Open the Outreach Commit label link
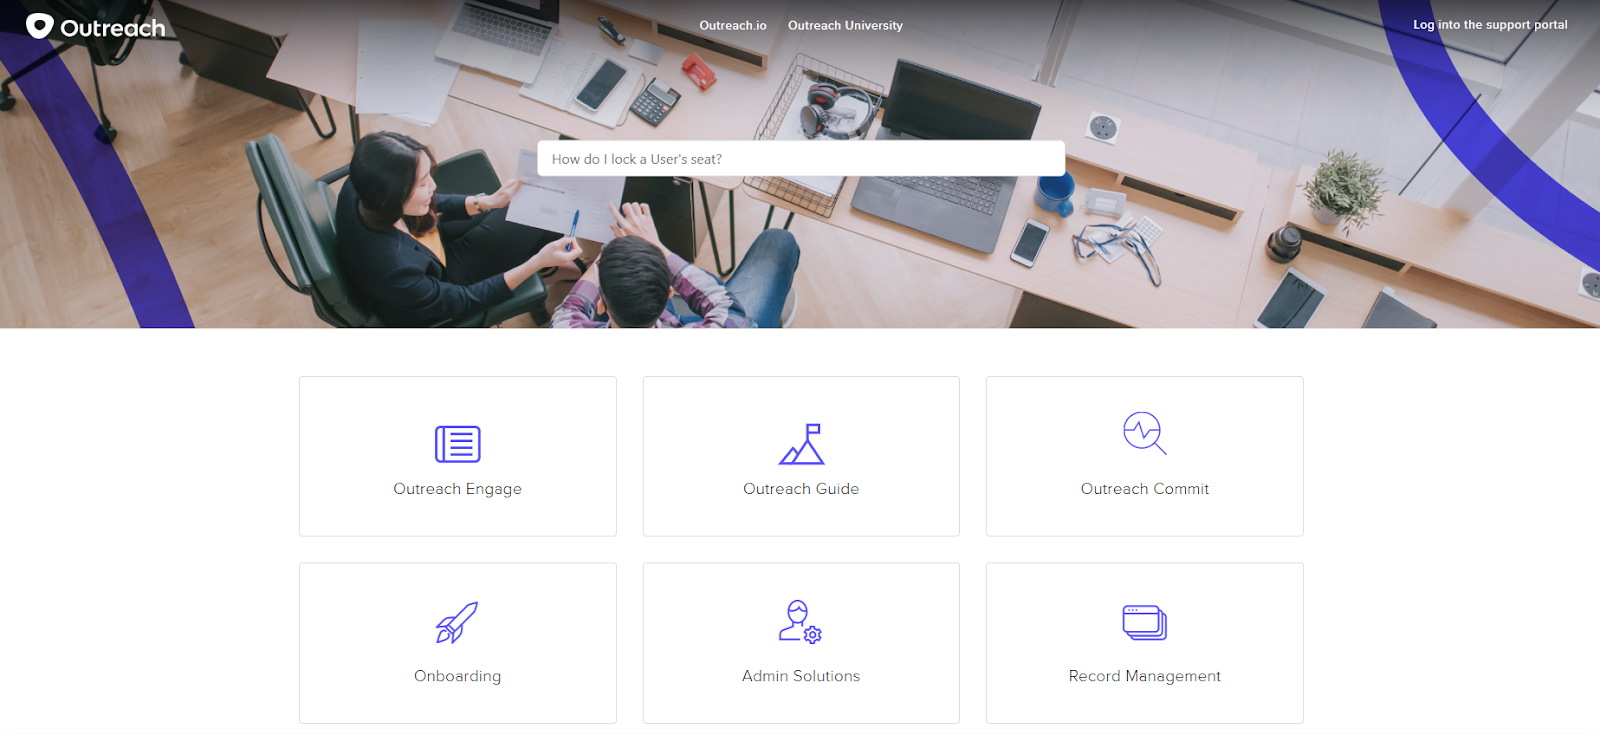The image size is (1600, 735). [1145, 489]
